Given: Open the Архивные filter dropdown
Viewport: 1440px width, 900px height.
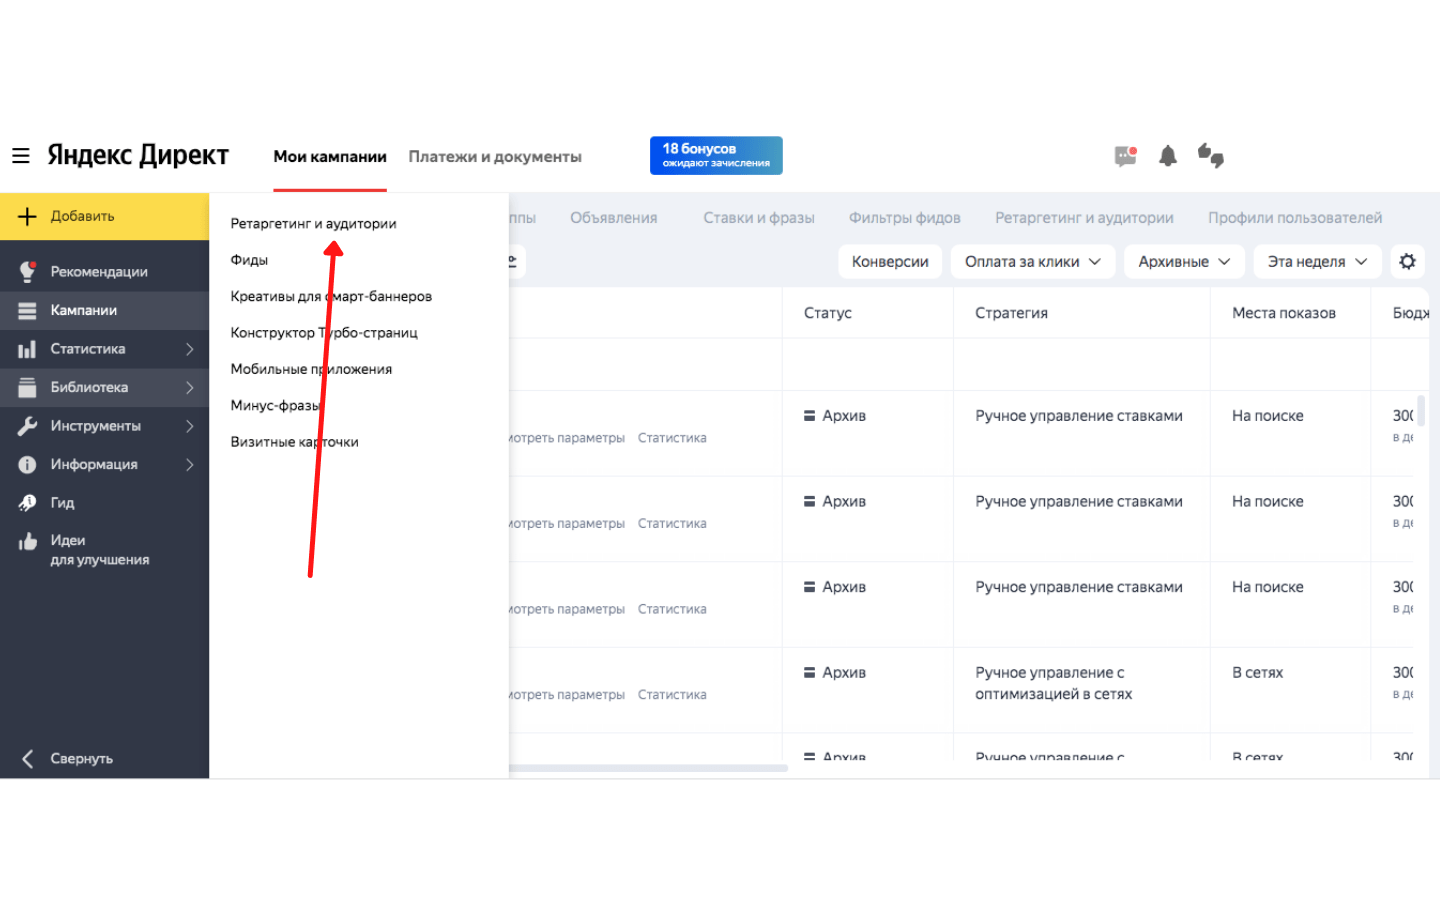Looking at the screenshot, I should [1184, 261].
